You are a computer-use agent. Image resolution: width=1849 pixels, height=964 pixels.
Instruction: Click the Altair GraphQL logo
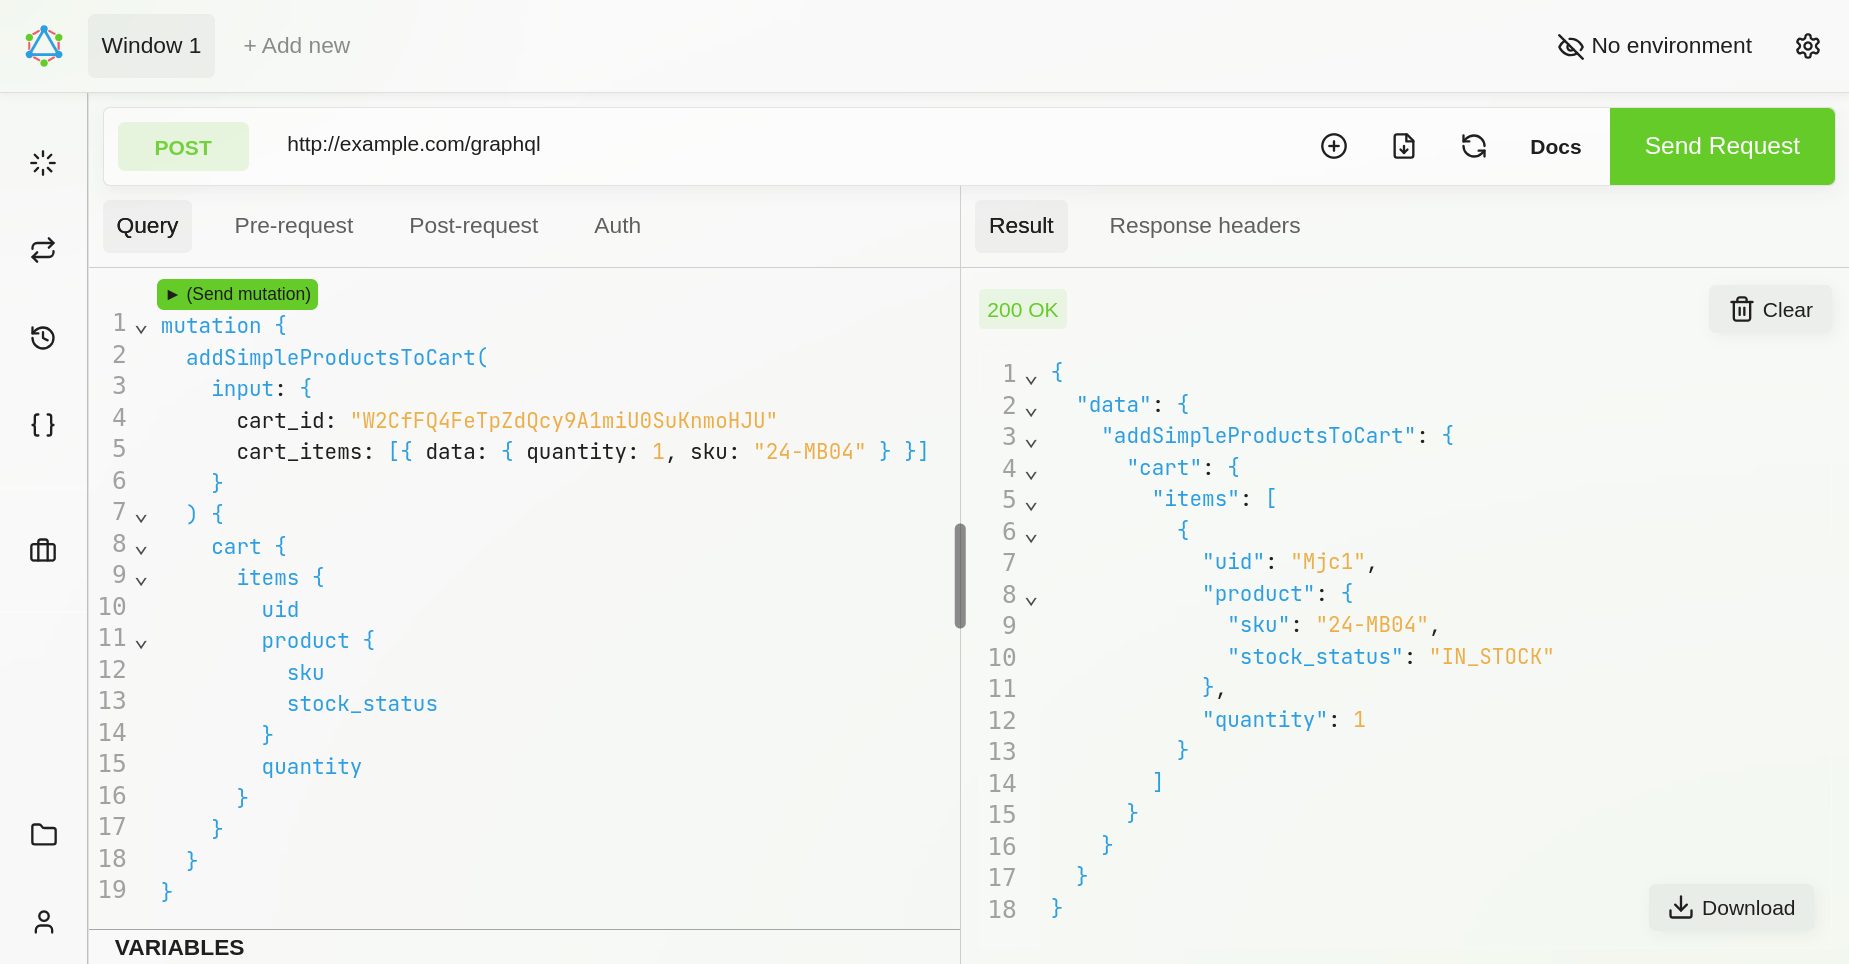click(42, 45)
